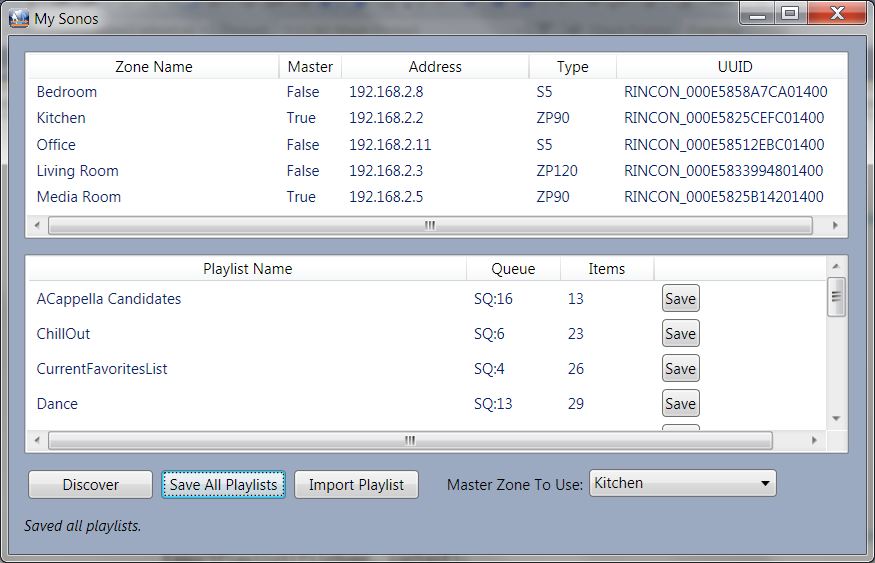Click address 192.168.2.11
Screen dimensions: 875x563
click(x=390, y=145)
